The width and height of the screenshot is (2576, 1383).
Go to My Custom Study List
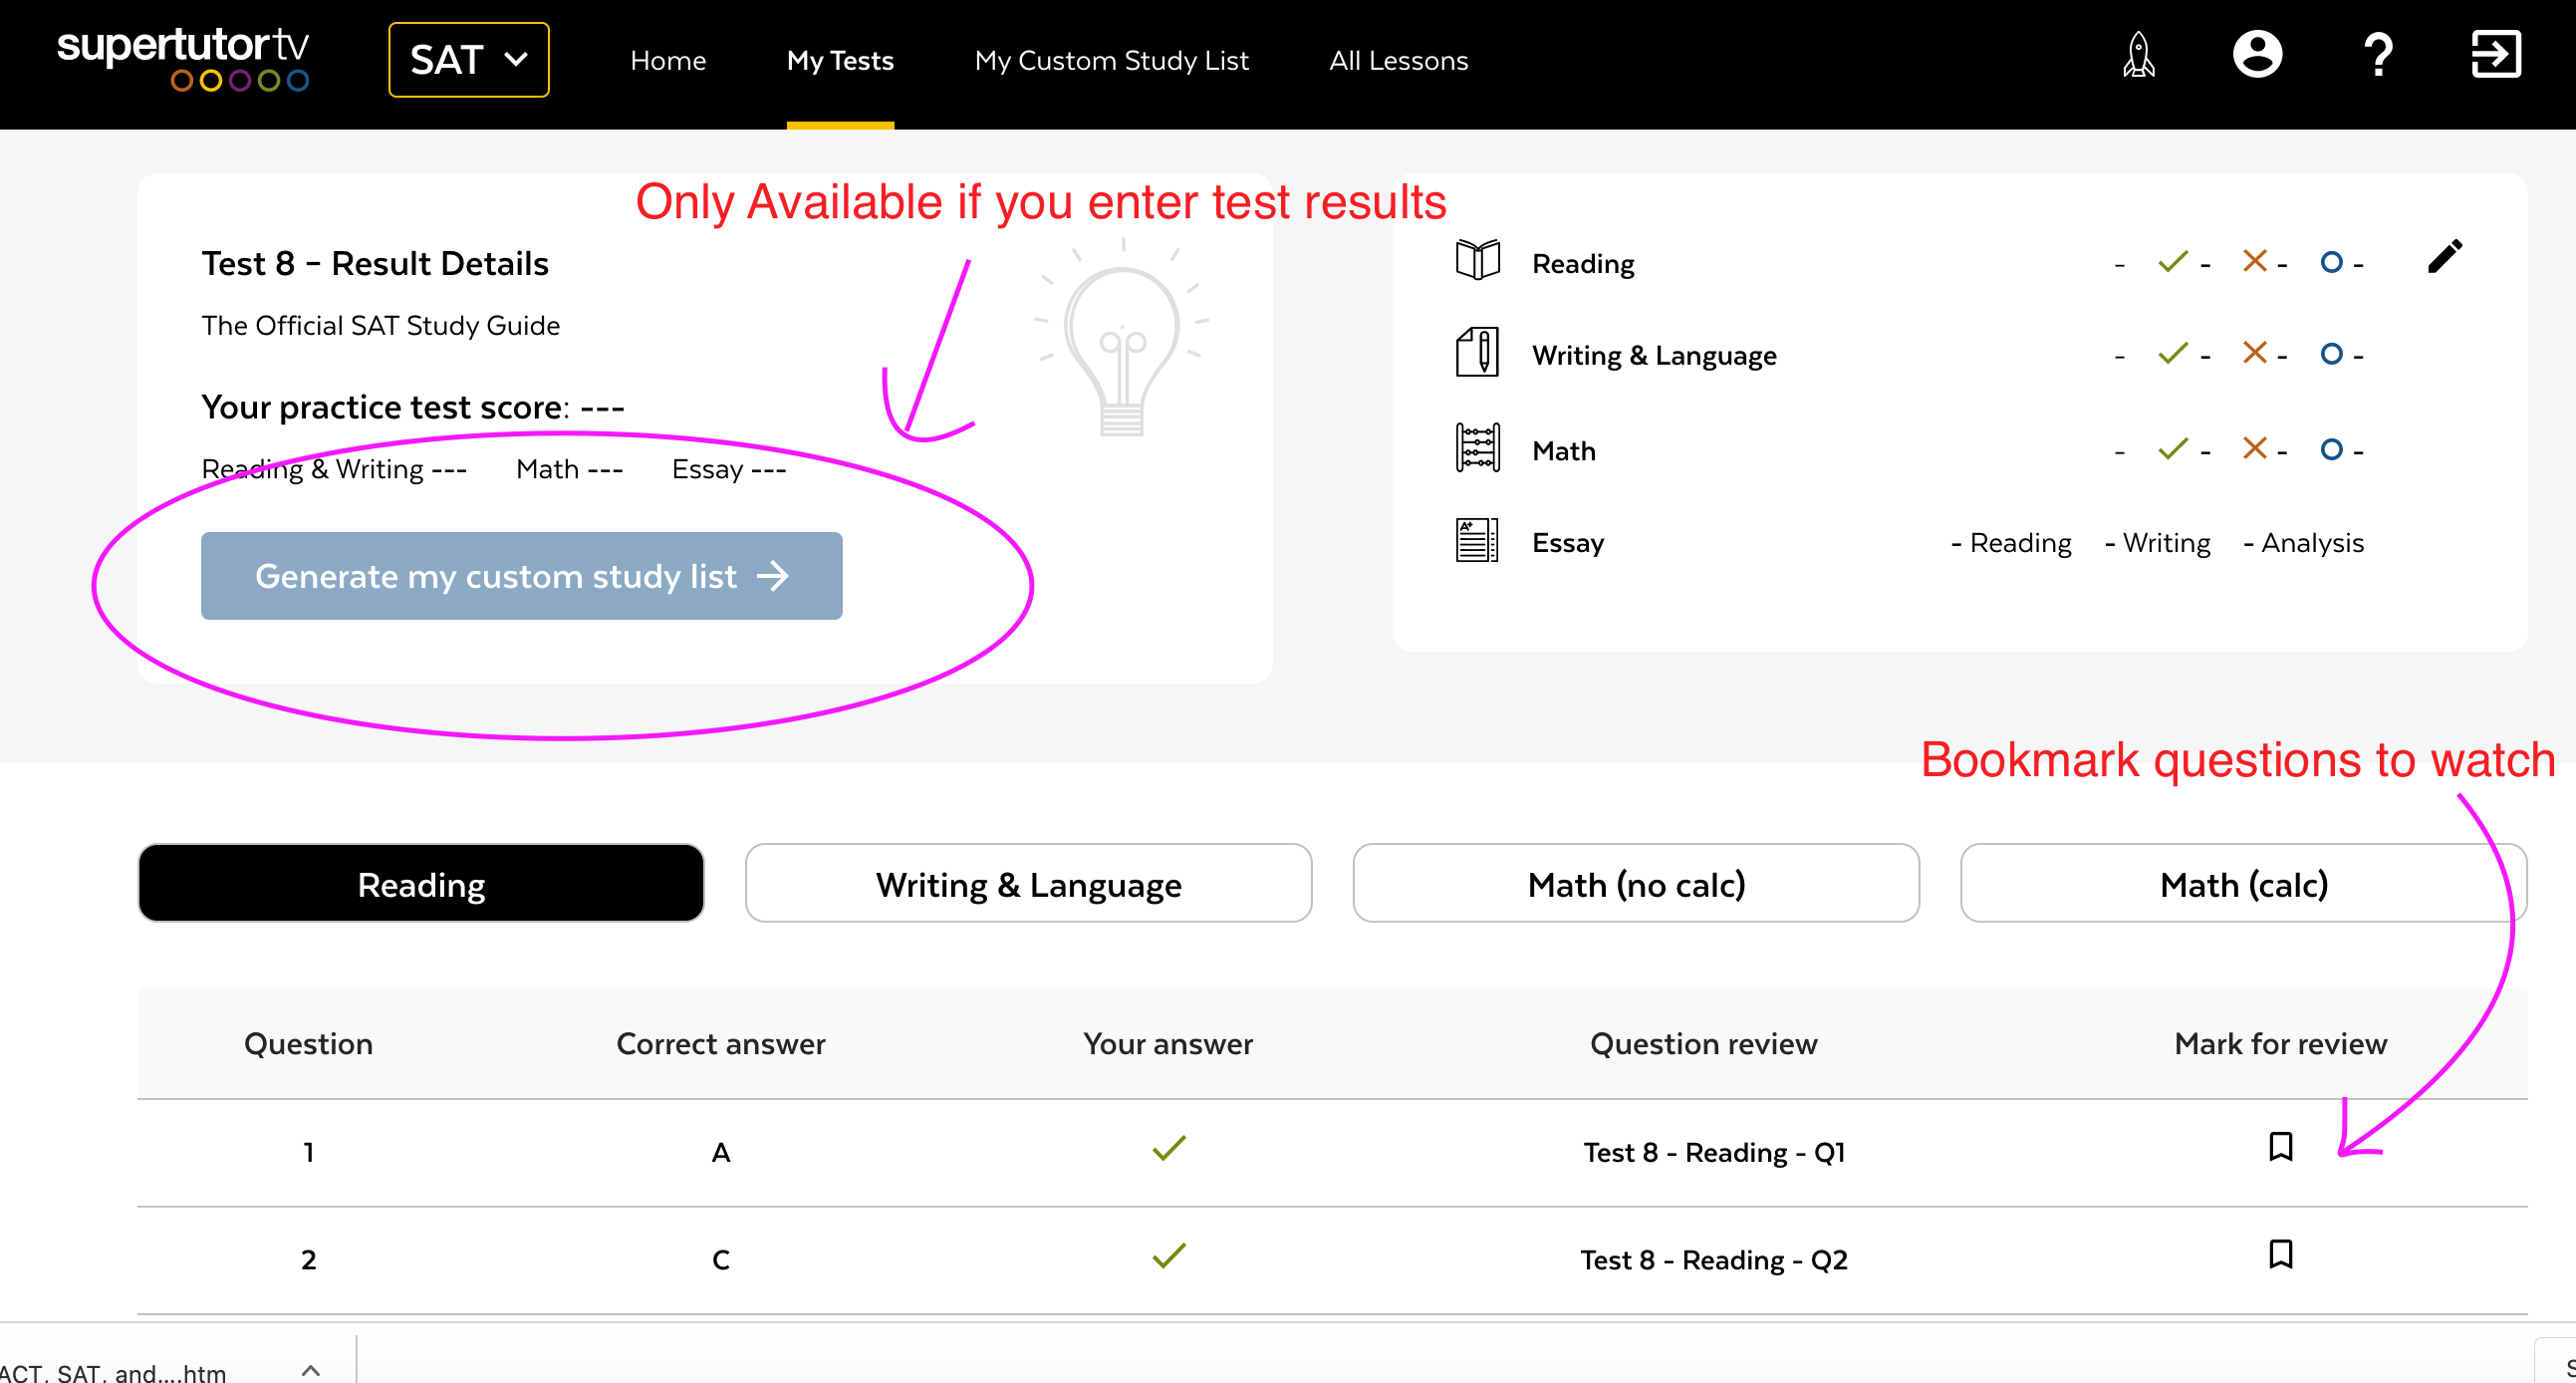tap(1111, 61)
